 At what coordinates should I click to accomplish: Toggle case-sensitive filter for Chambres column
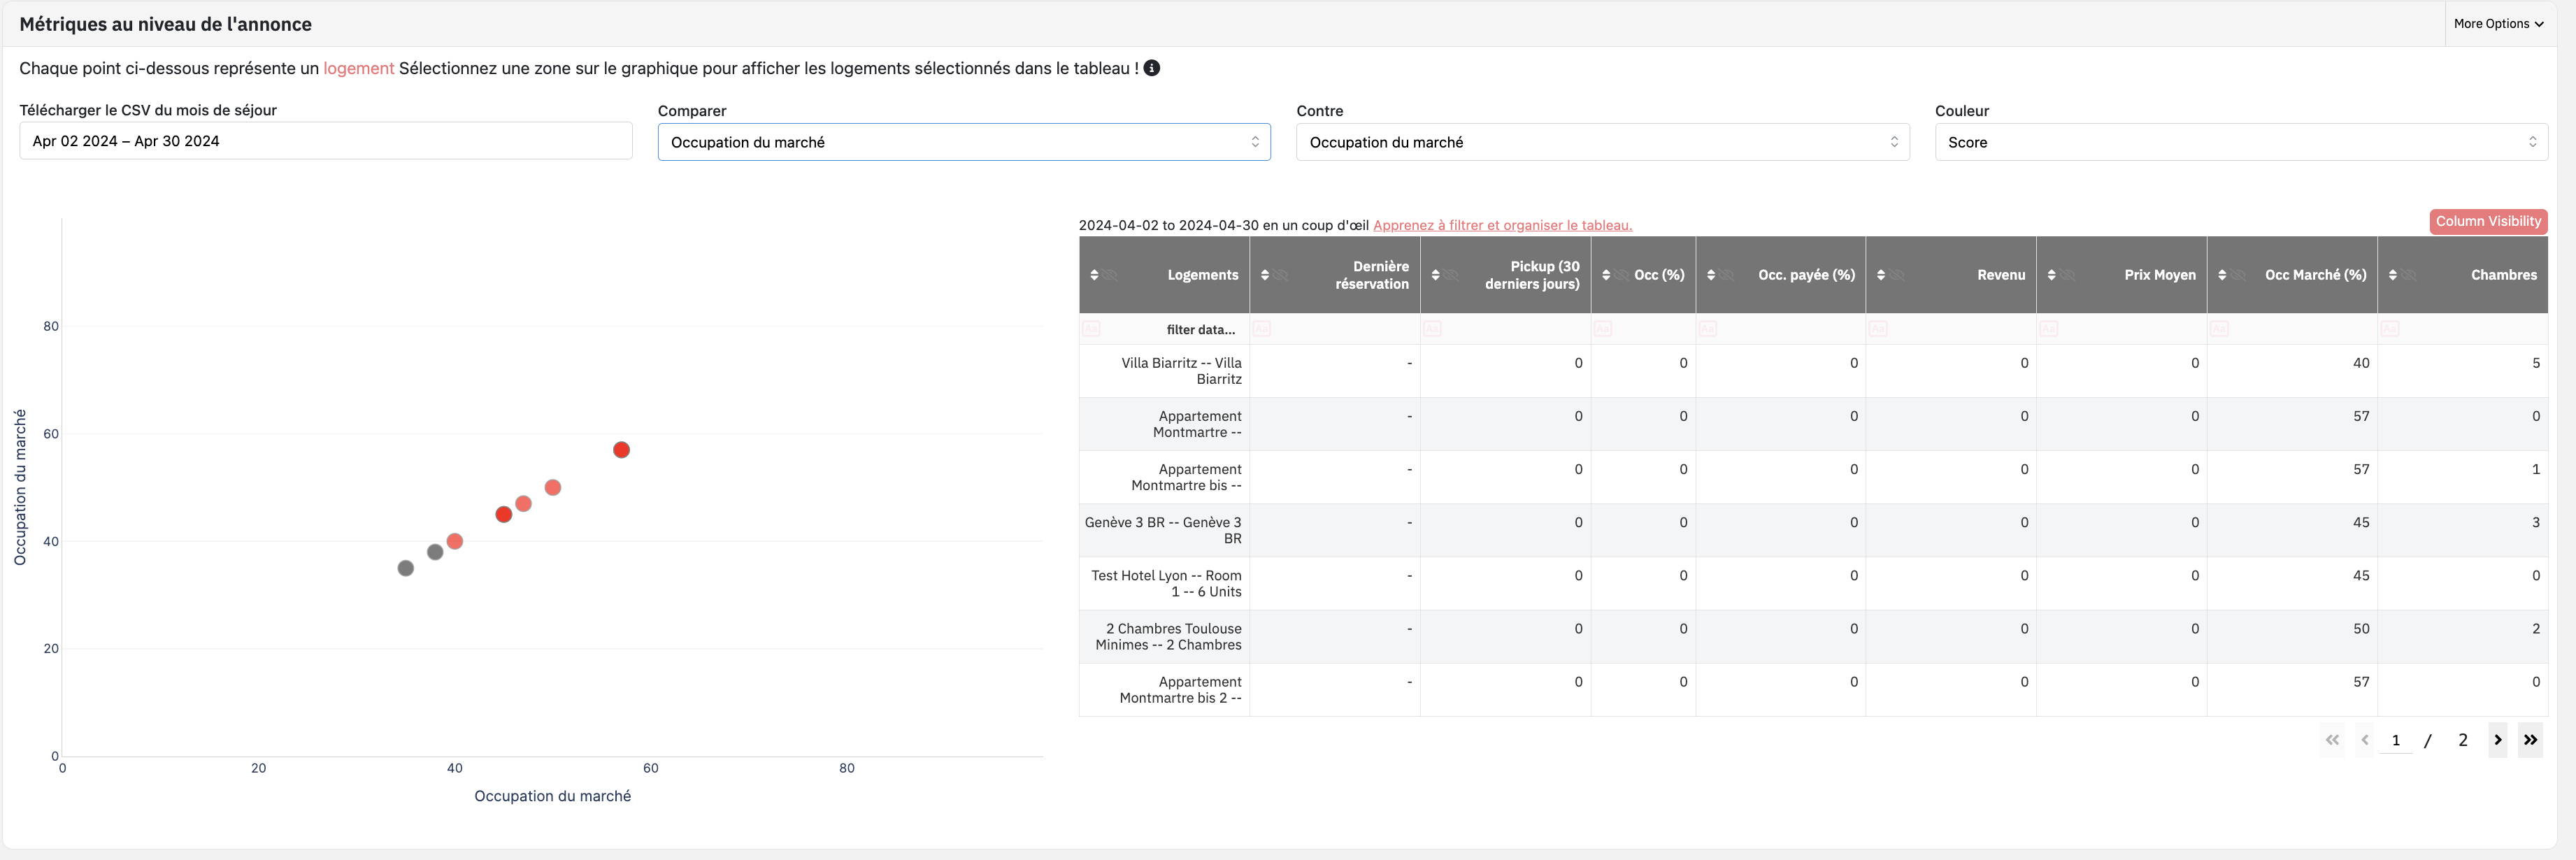point(2390,329)
